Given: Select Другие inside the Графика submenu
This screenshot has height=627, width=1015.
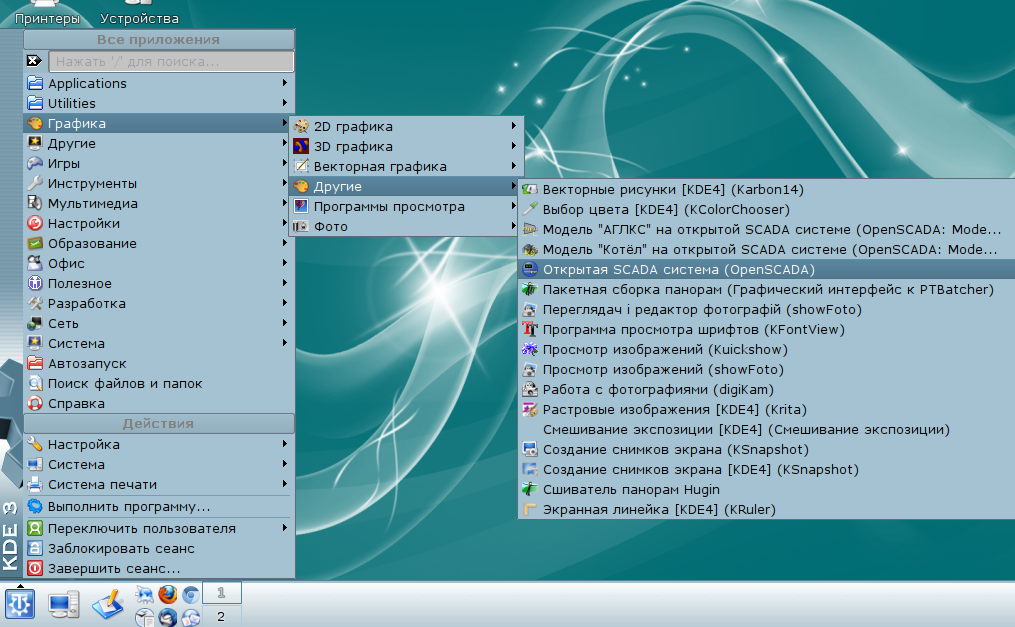Looking at the screenshot, I should point(406,186).
